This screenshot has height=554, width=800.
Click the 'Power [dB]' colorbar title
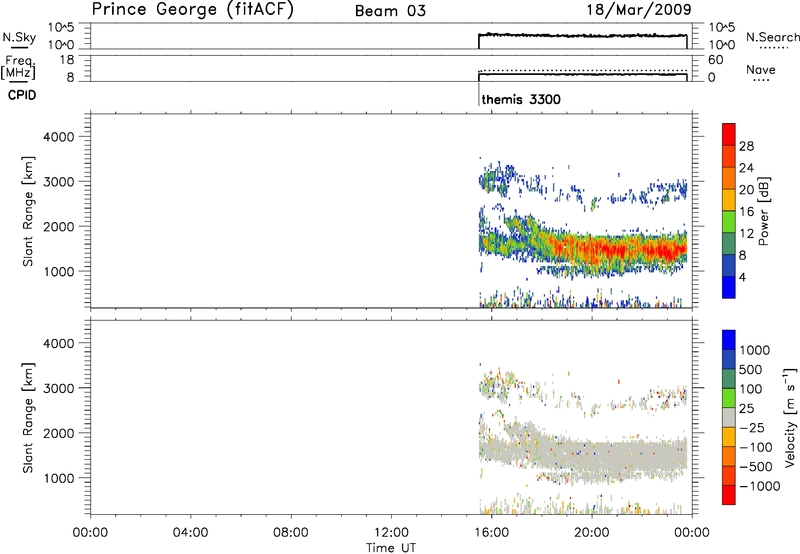click(x=763, y=211)
